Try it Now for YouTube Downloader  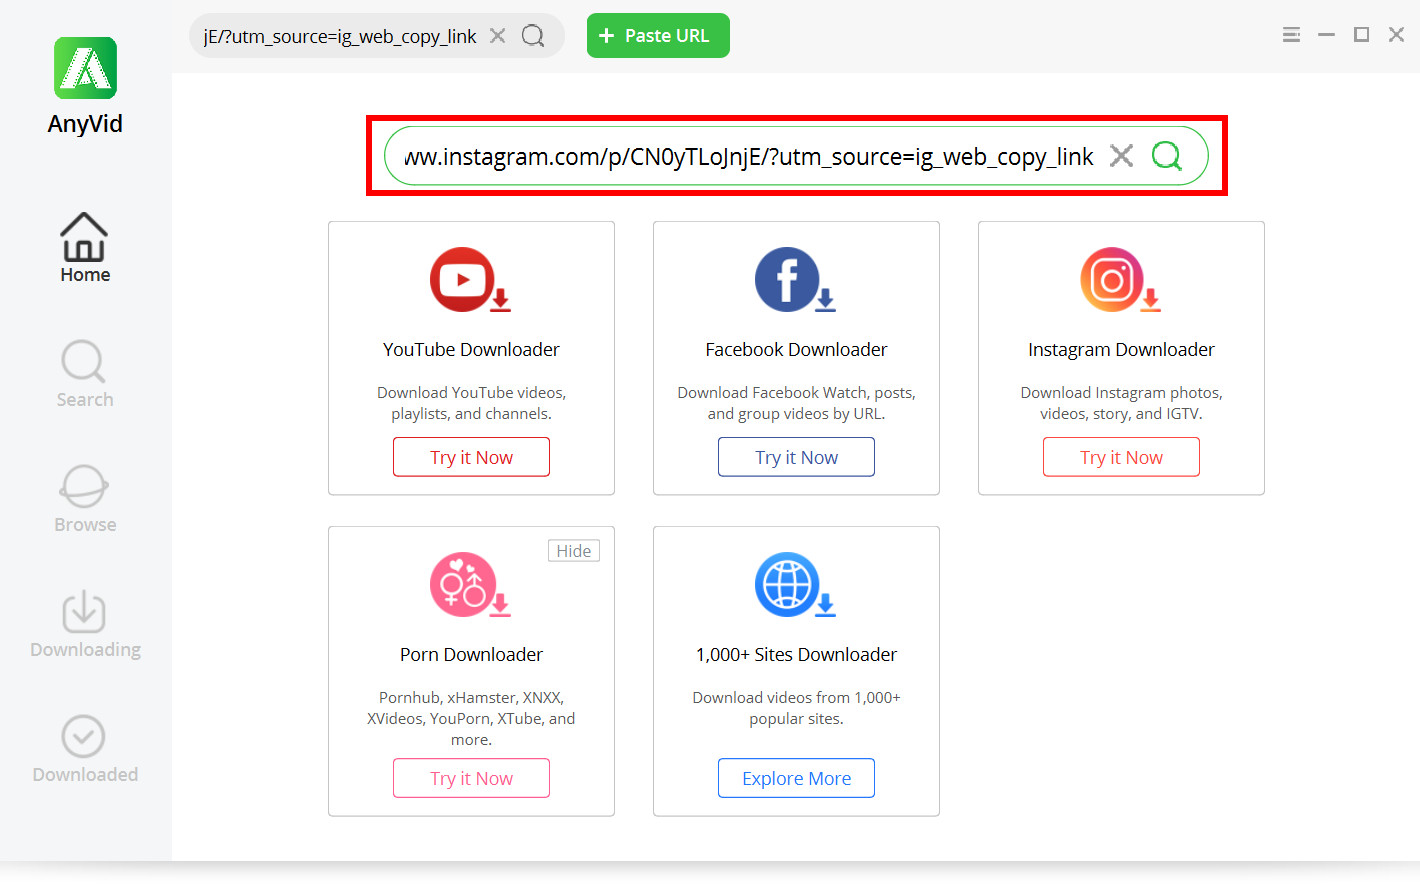(471, 457)
